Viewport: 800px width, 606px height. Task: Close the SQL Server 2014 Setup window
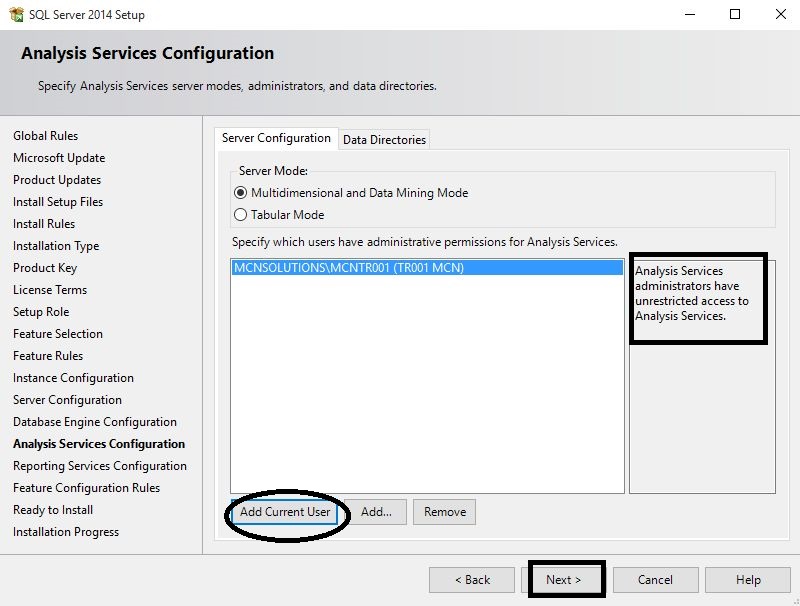click(781, 14)
